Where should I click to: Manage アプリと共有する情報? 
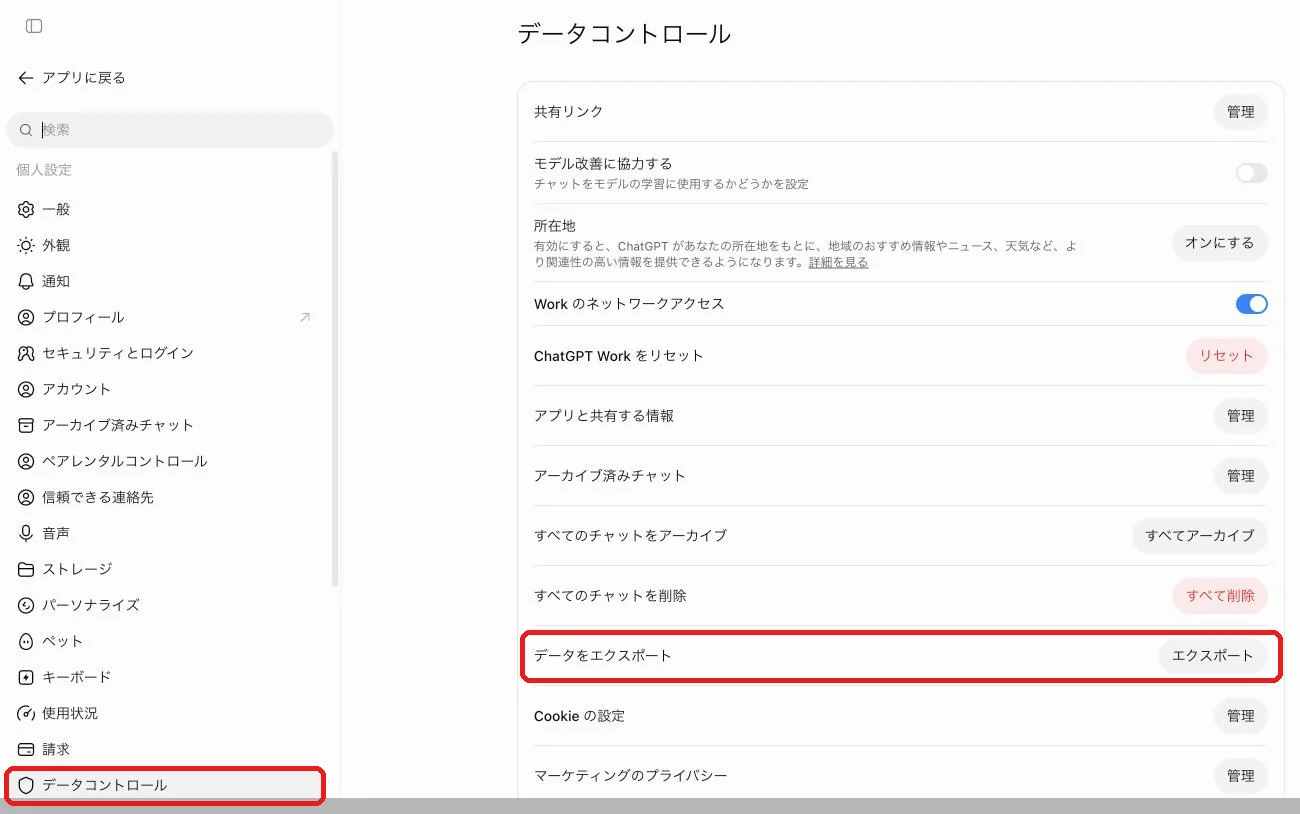[1240, 416]
